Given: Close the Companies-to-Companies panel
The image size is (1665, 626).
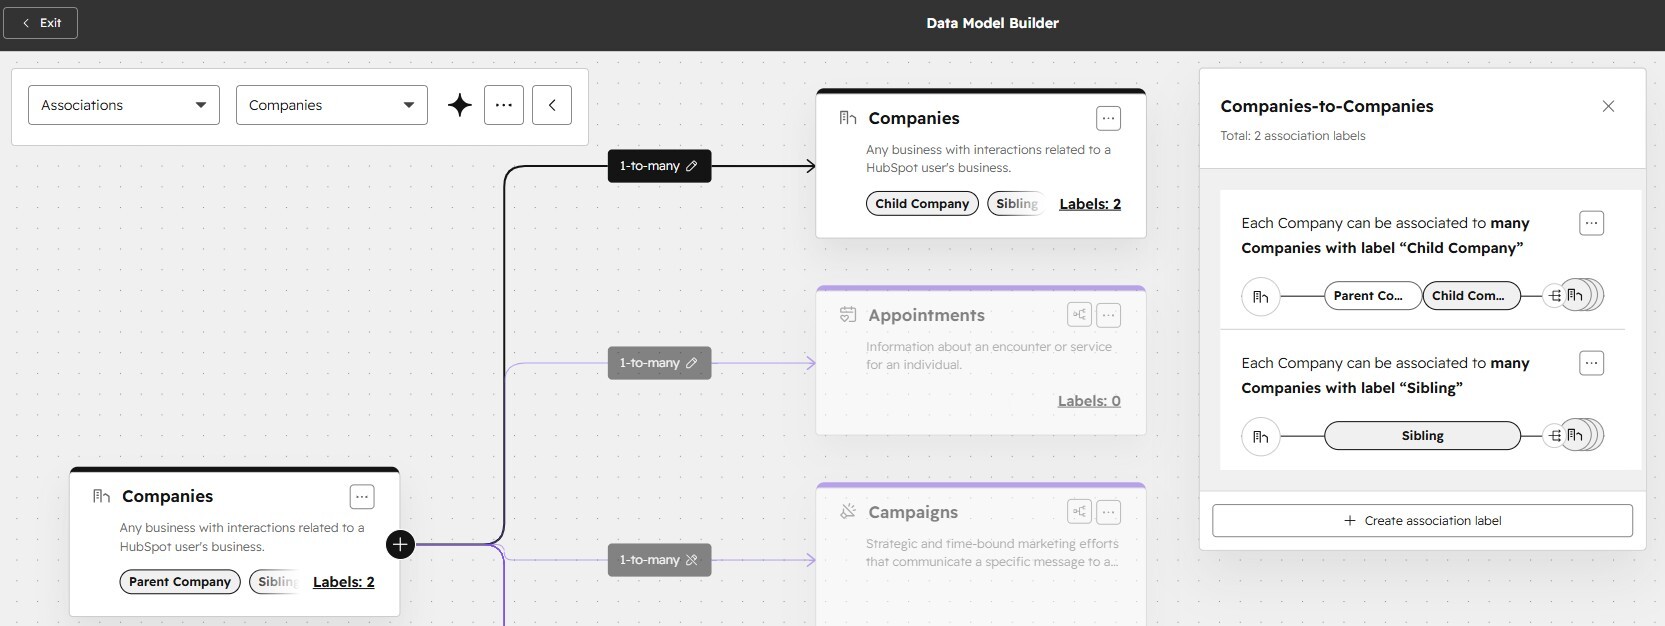Looking at the screenshot, I should (x=1608, y=106).
